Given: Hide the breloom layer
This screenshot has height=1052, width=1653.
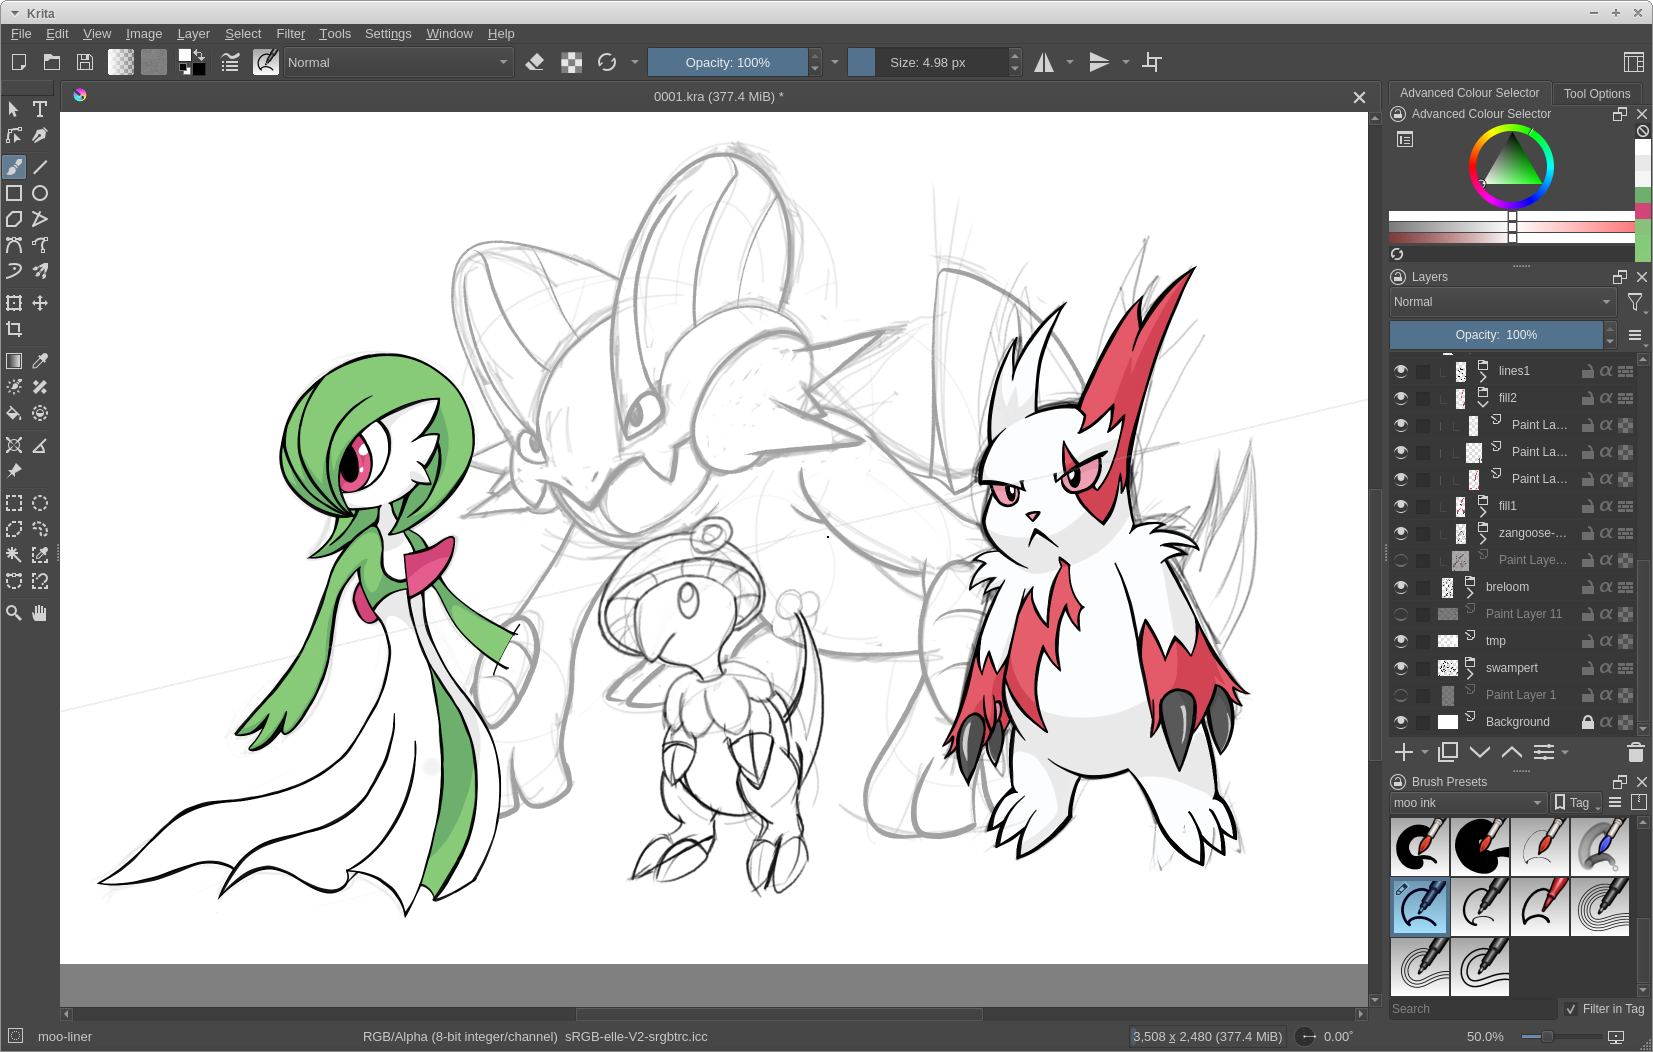Looking at the screenshot, I should click(x=1401, y=587).
